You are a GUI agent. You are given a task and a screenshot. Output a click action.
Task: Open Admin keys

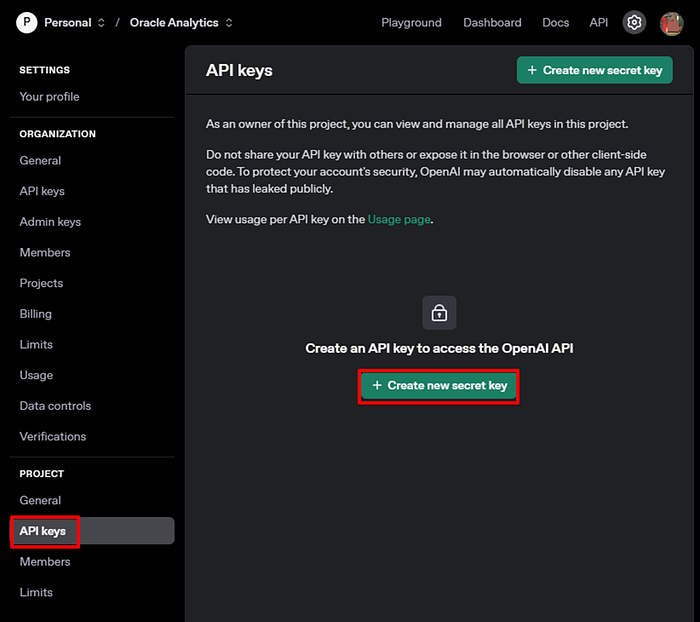[50, 222]
